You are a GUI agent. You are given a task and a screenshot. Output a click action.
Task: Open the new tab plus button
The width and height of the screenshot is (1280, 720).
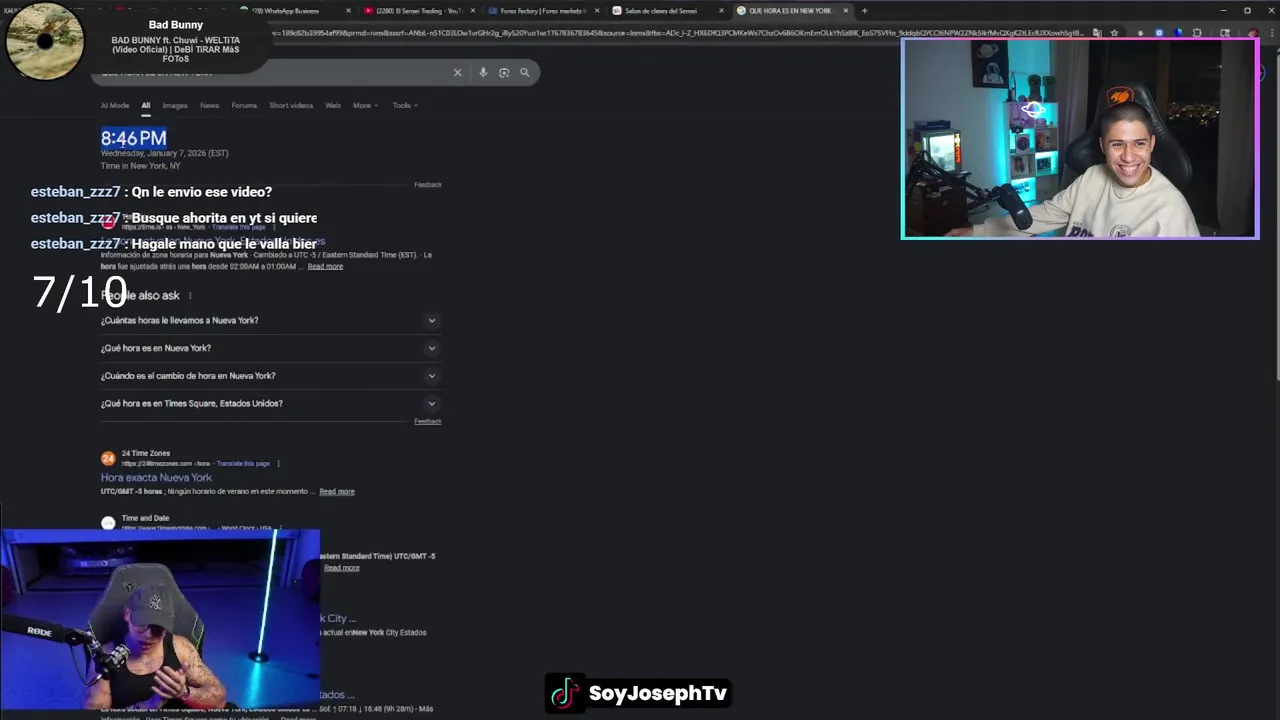(x=865, y=11)
